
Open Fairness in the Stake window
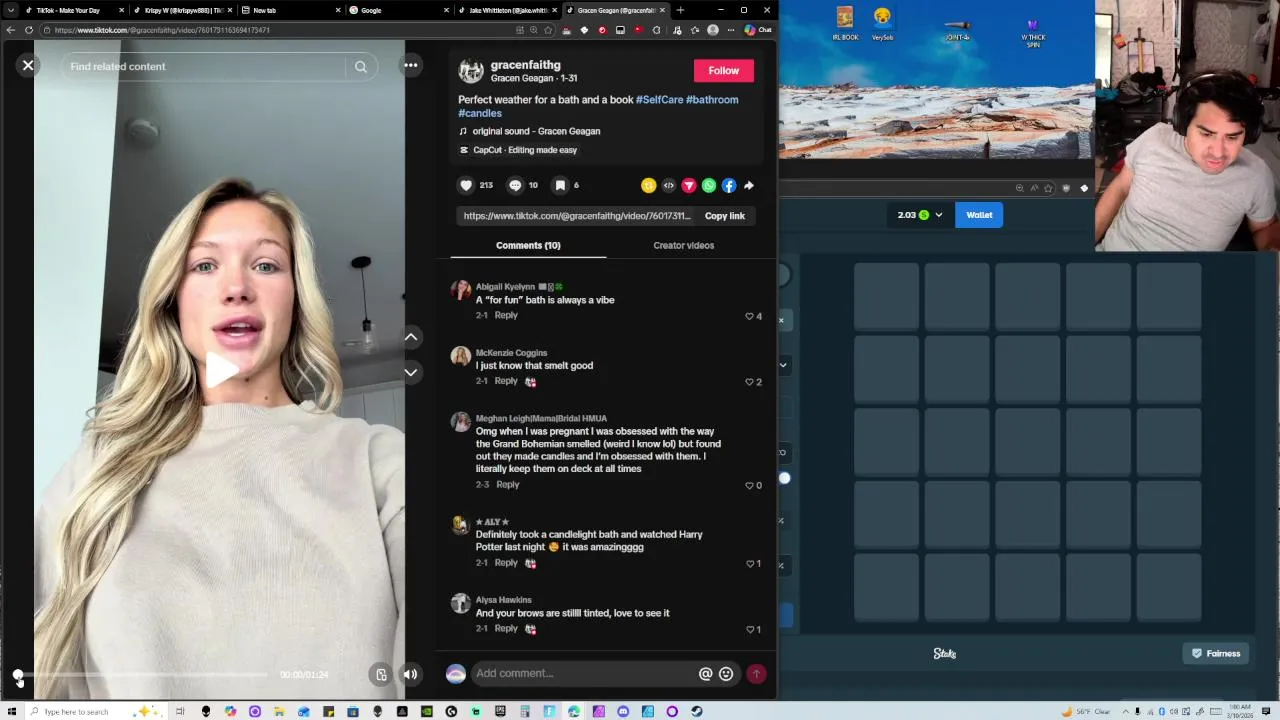(x=1216, y=654)
